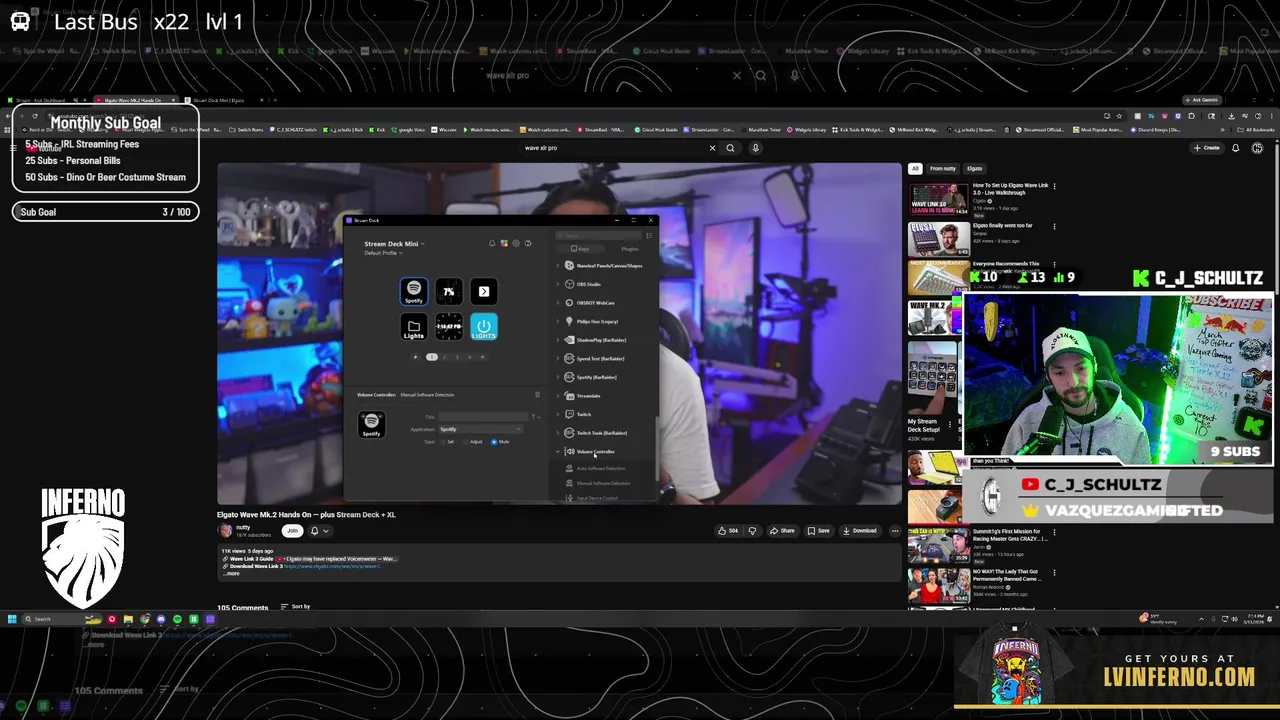Select the clock key in Stream Deck
This screenshot has width=1280, height=720.
click(x=449, y=326)
